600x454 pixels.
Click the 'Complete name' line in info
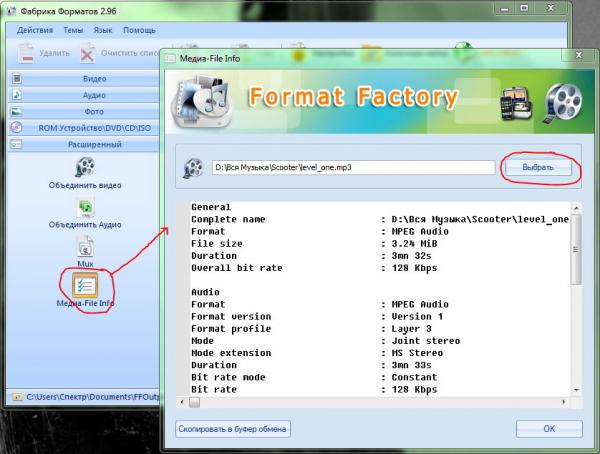tap(380, 219)
